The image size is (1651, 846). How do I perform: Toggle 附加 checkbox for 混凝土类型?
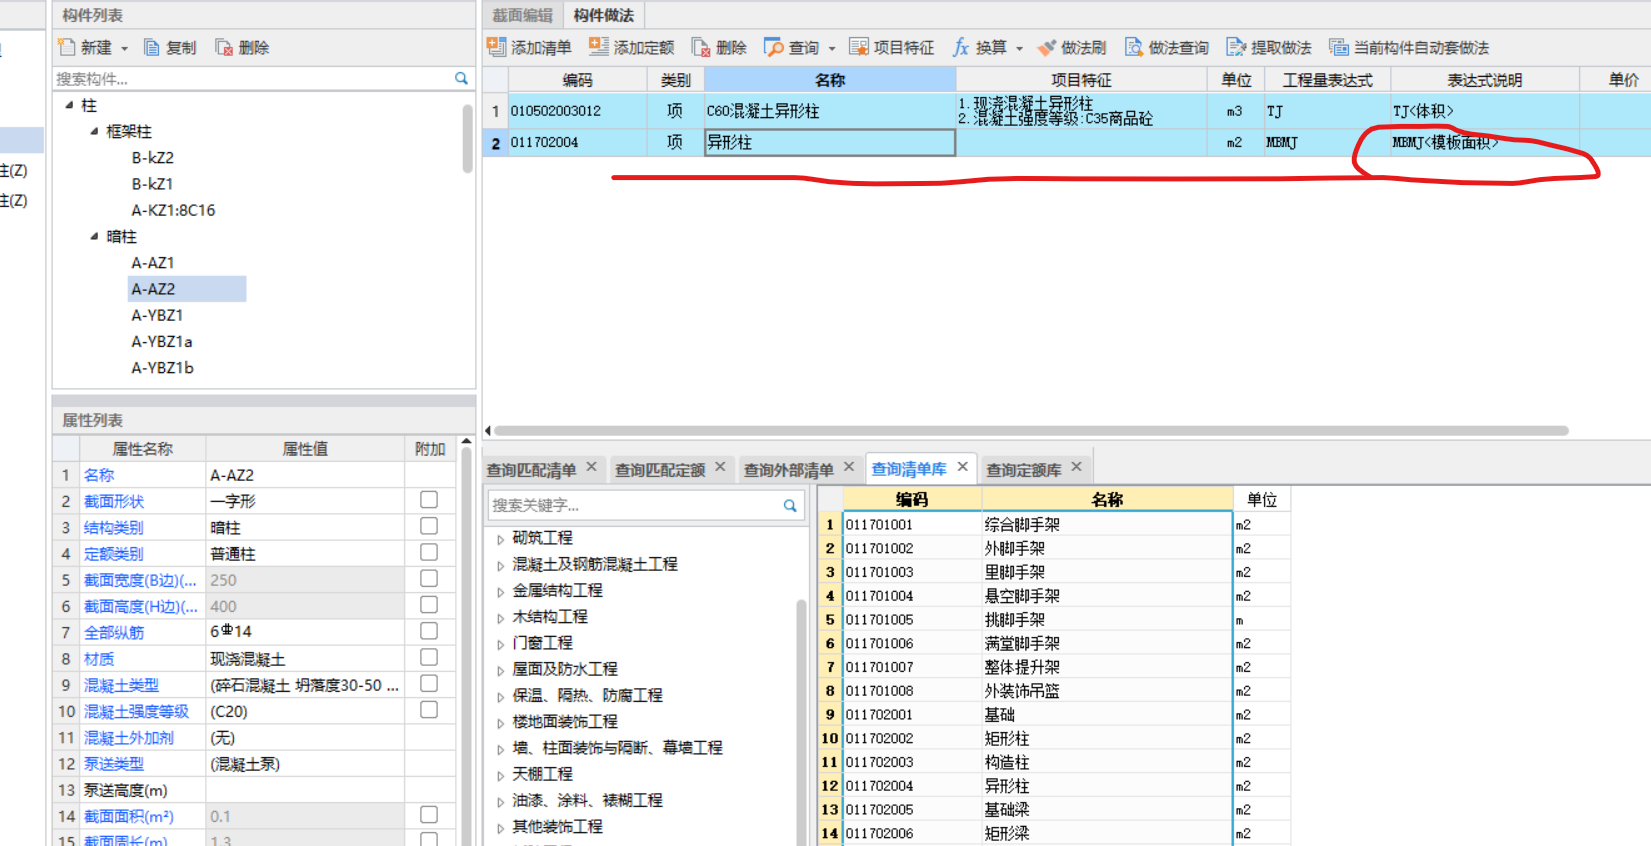coord(429,684)
